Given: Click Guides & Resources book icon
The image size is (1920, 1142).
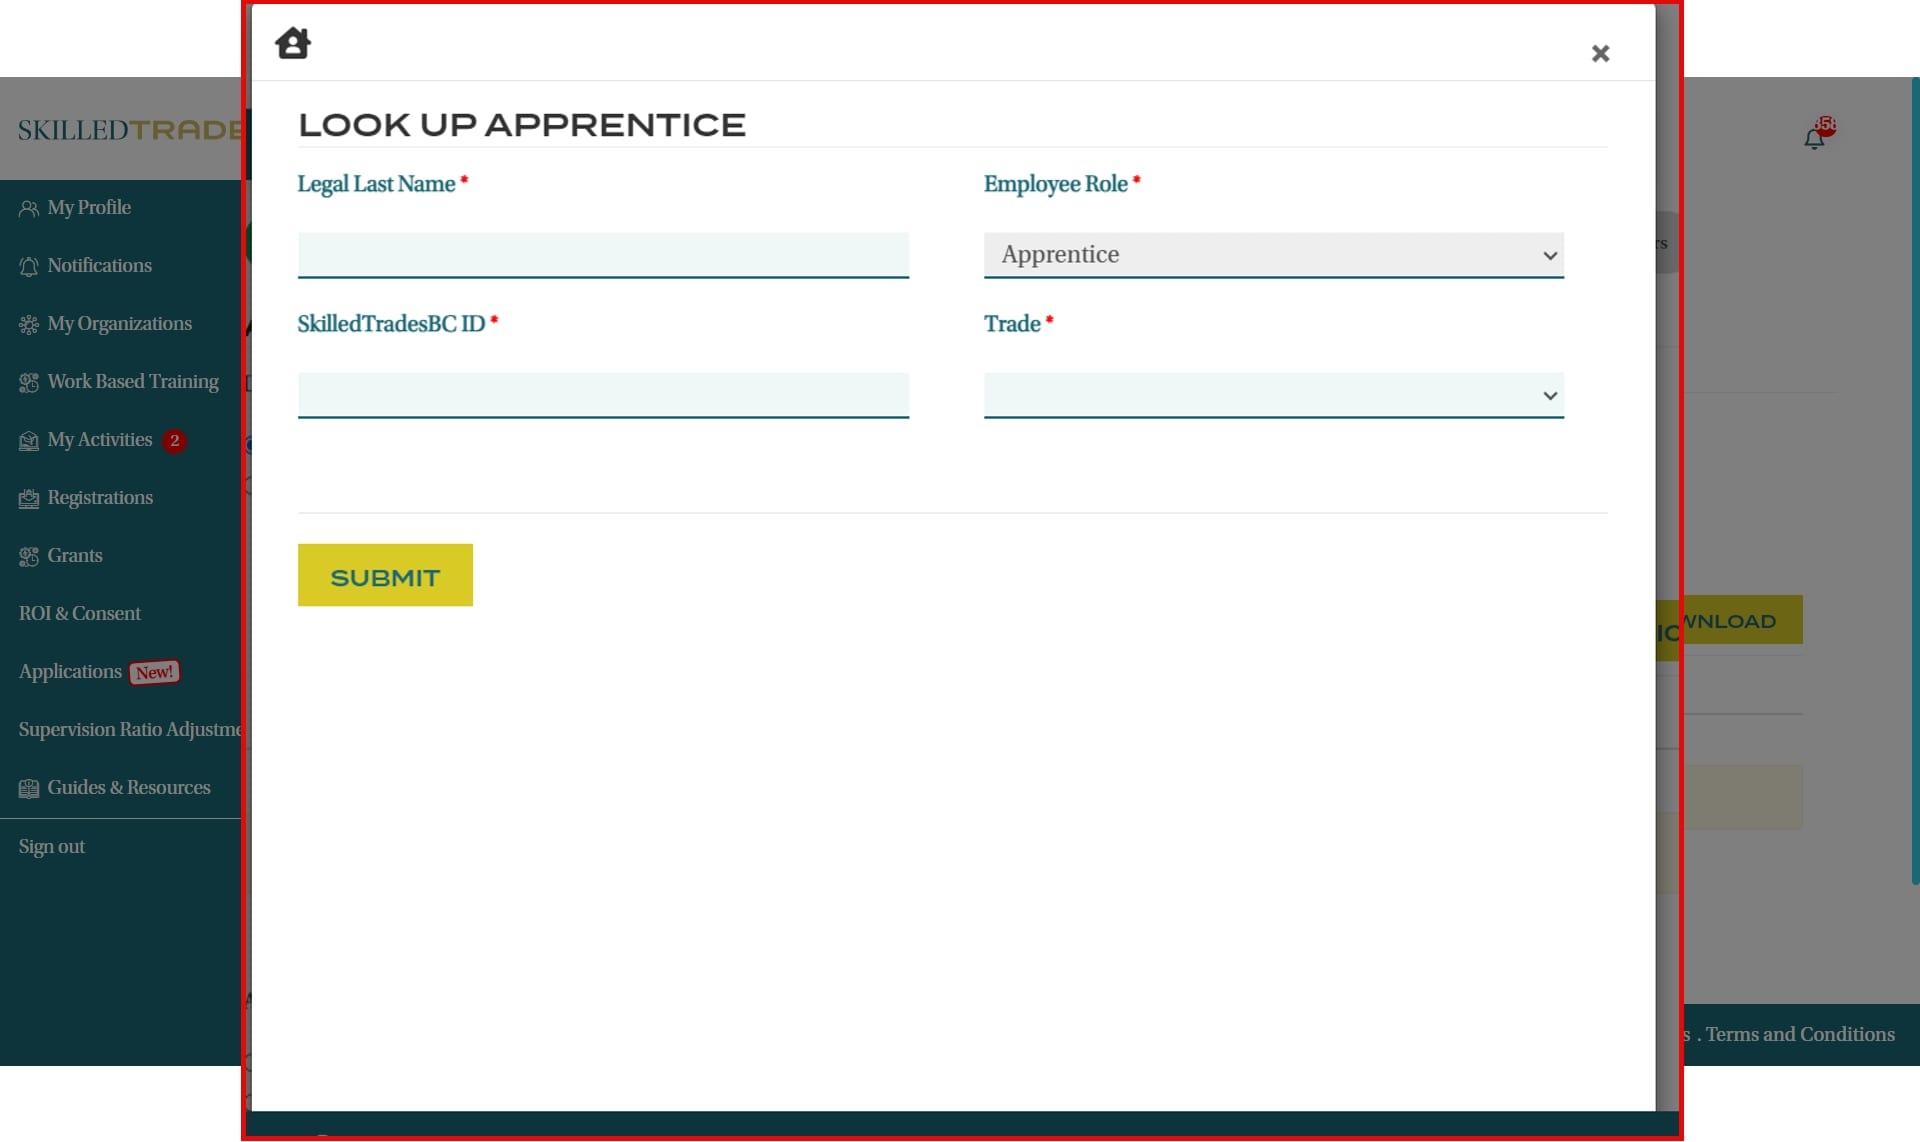Looking at the screenshot, I should 29,789.
